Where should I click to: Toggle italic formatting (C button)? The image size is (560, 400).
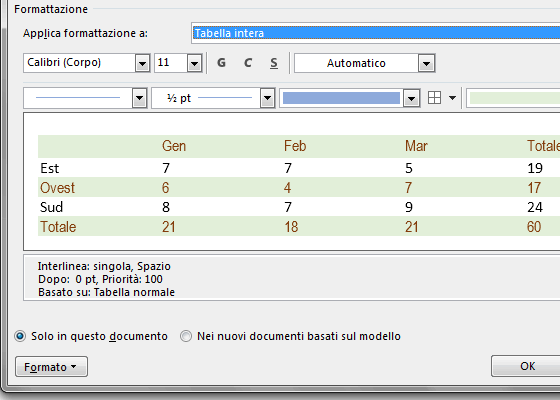click(248, 63)
